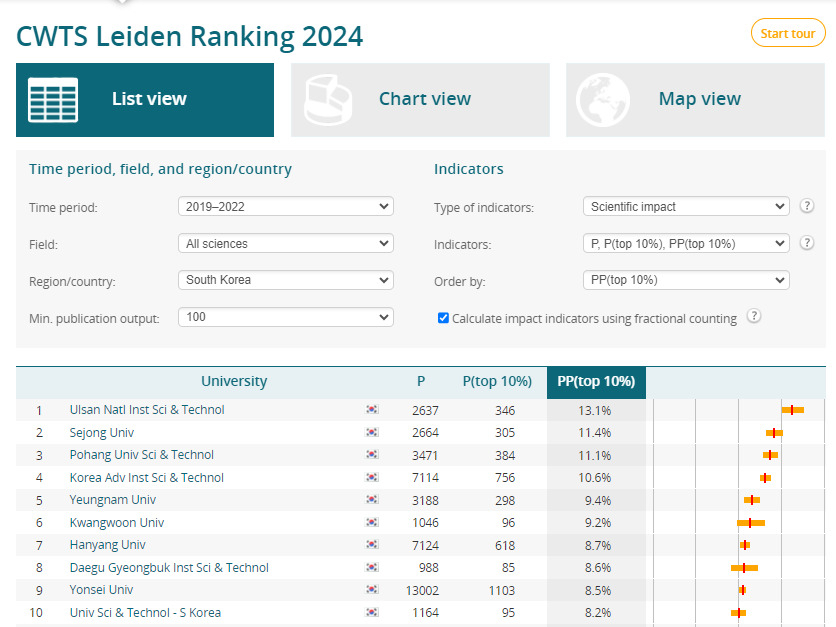The image size is (836, 627).
Task: Click the Chart view pie icon
Action: 328,100
